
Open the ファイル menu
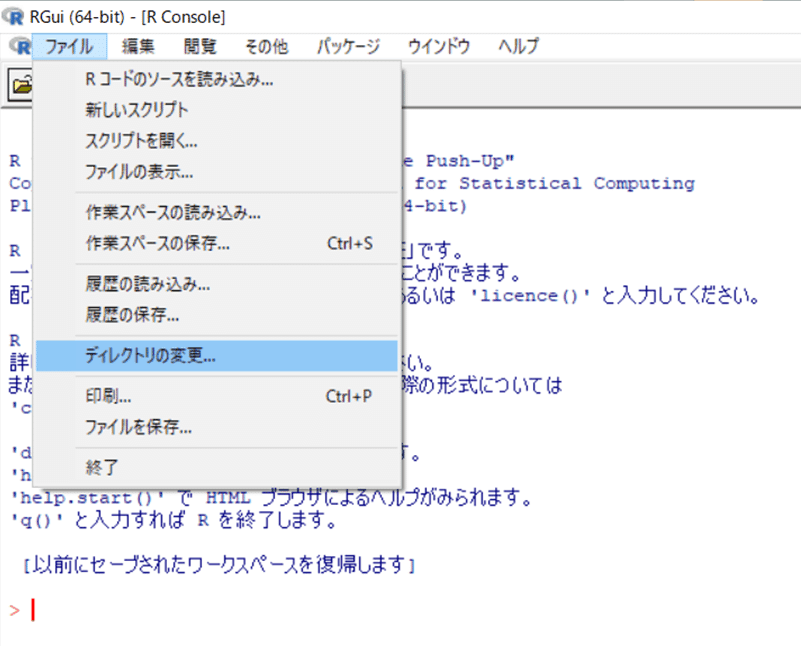pyautogui.click(x=69, y=46)
